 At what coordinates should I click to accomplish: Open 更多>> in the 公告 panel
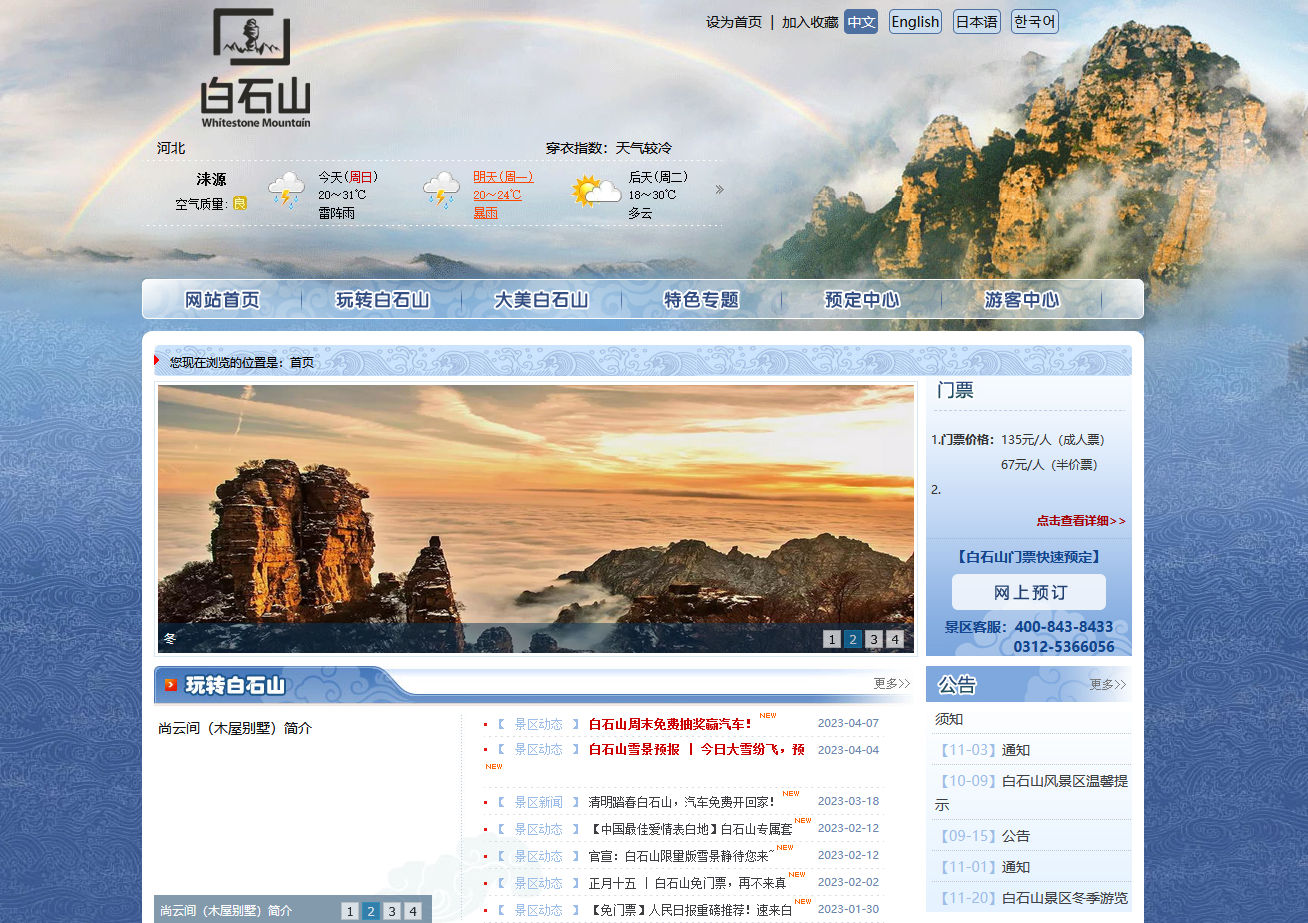(x=1106, y=684)
